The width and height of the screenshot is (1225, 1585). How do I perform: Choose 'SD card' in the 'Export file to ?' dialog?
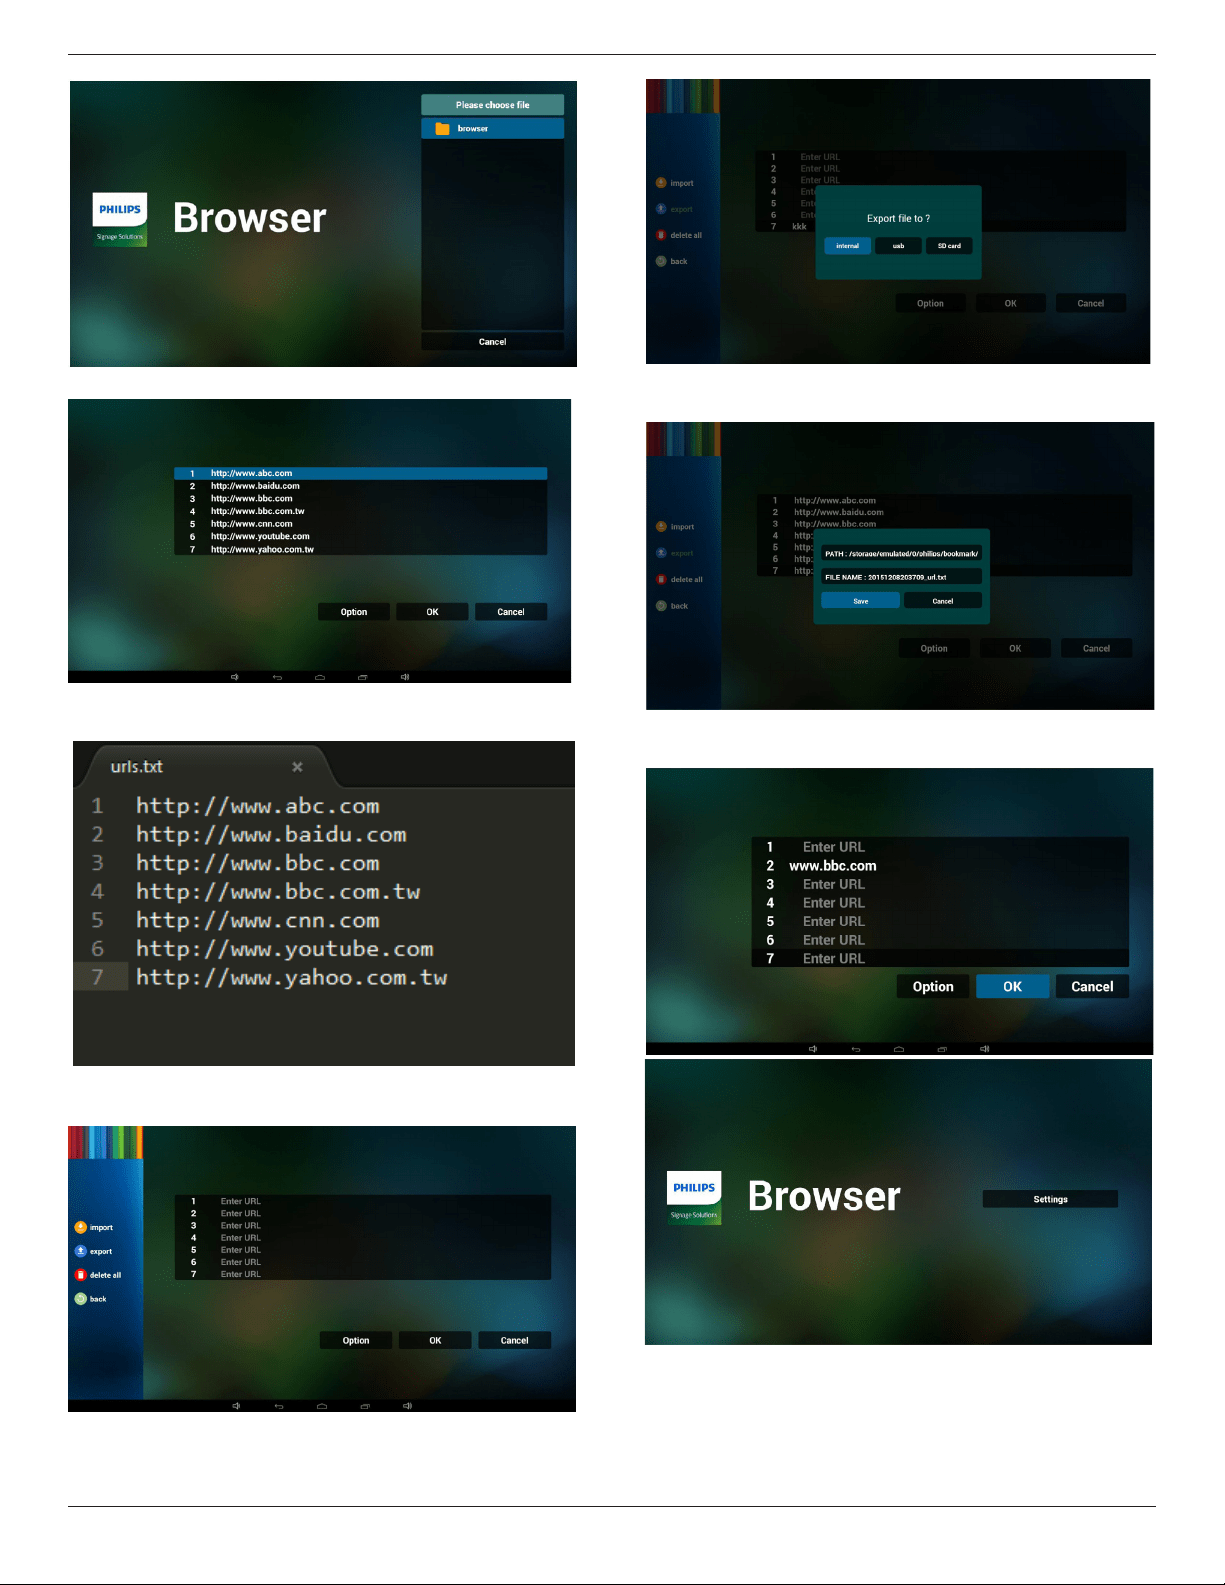pyautogui.click(x=949, y=246)
